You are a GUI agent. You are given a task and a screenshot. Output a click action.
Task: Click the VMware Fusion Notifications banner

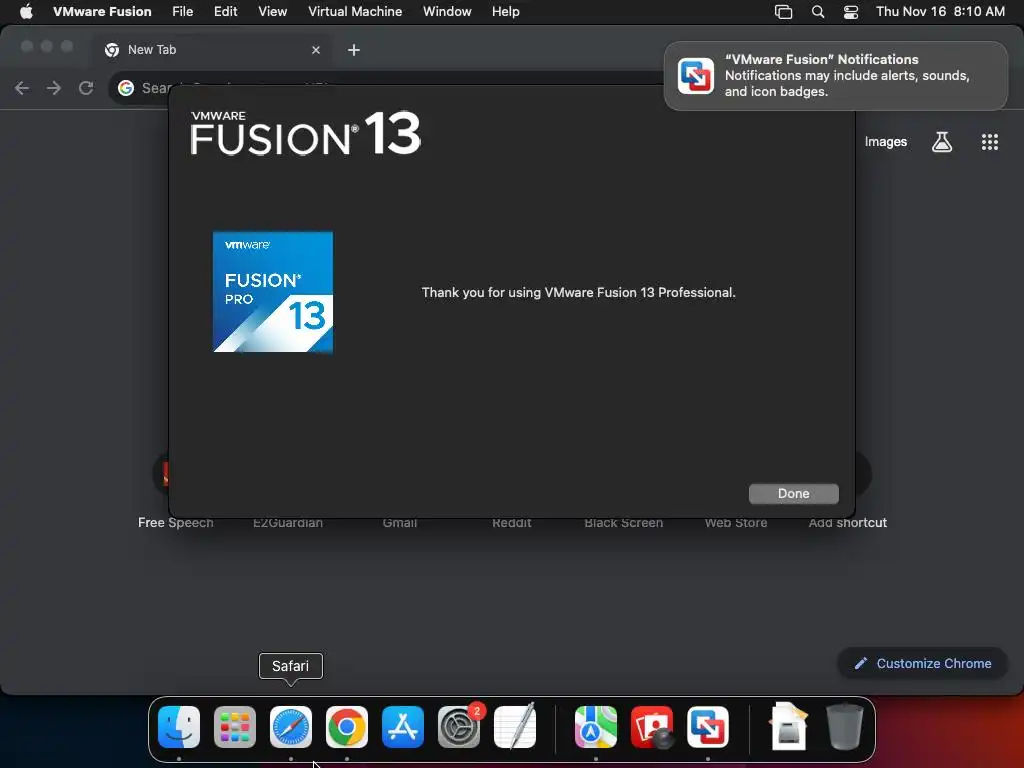pyautogui.click(x=836, y=76)
